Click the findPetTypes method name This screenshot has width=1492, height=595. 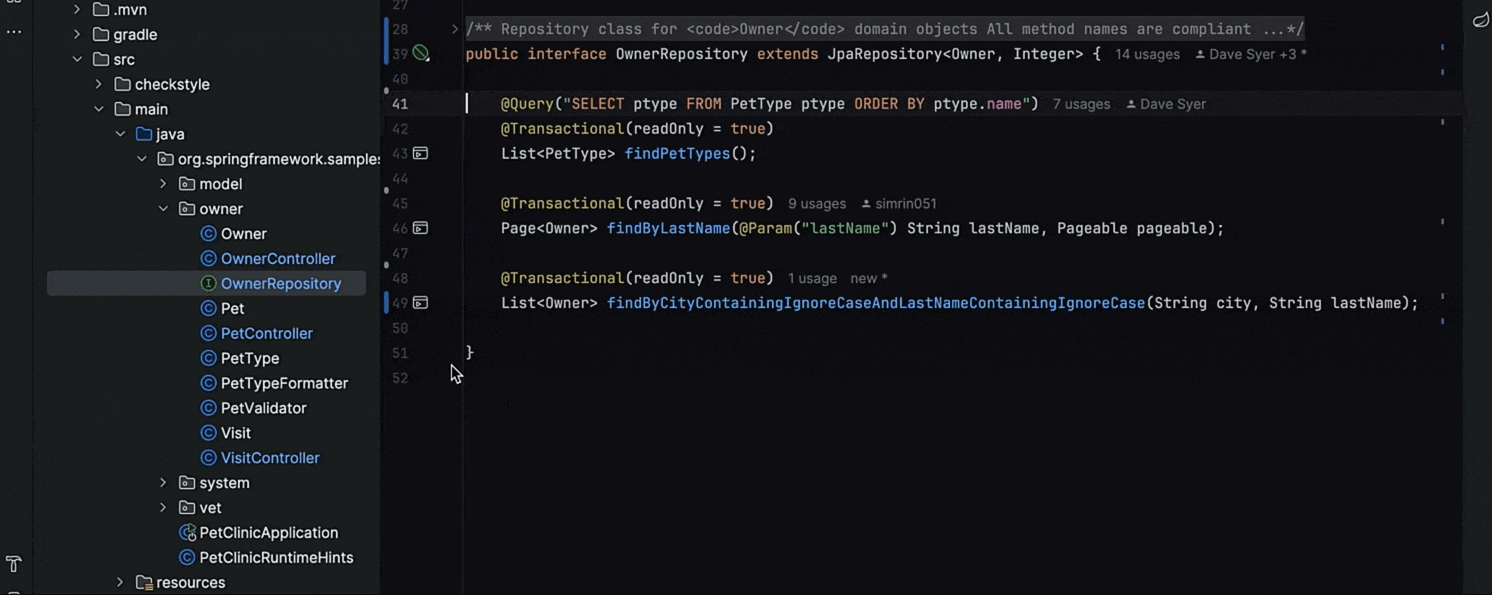tap(677, 154)
